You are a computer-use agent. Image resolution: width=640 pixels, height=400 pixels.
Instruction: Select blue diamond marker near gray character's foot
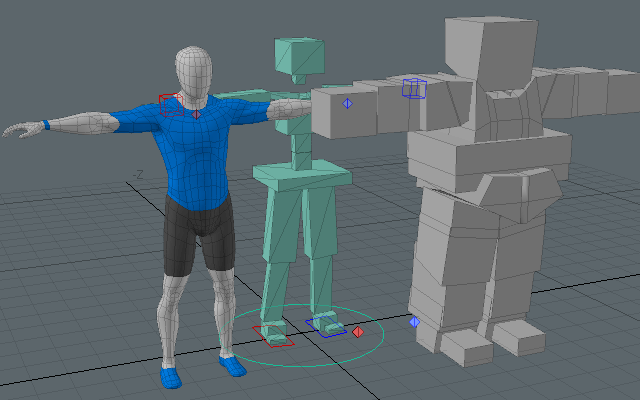[x=414, y=321]
